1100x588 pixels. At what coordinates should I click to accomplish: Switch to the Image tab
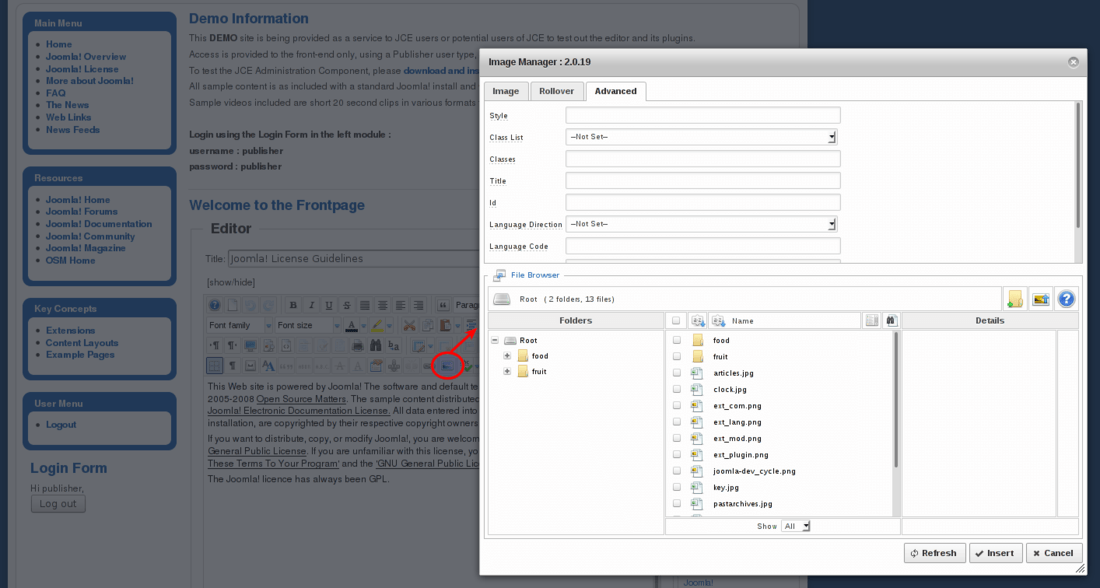tap(506, 91)
